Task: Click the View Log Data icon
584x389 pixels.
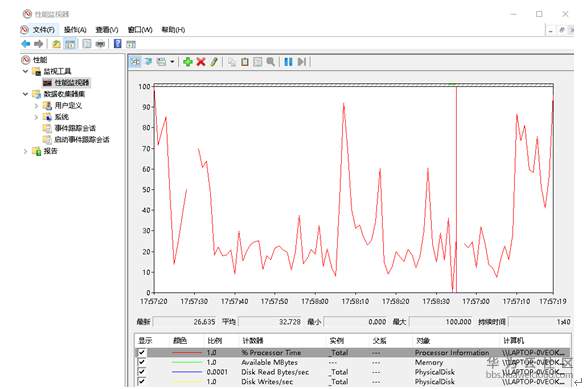Action: (148, 61)
